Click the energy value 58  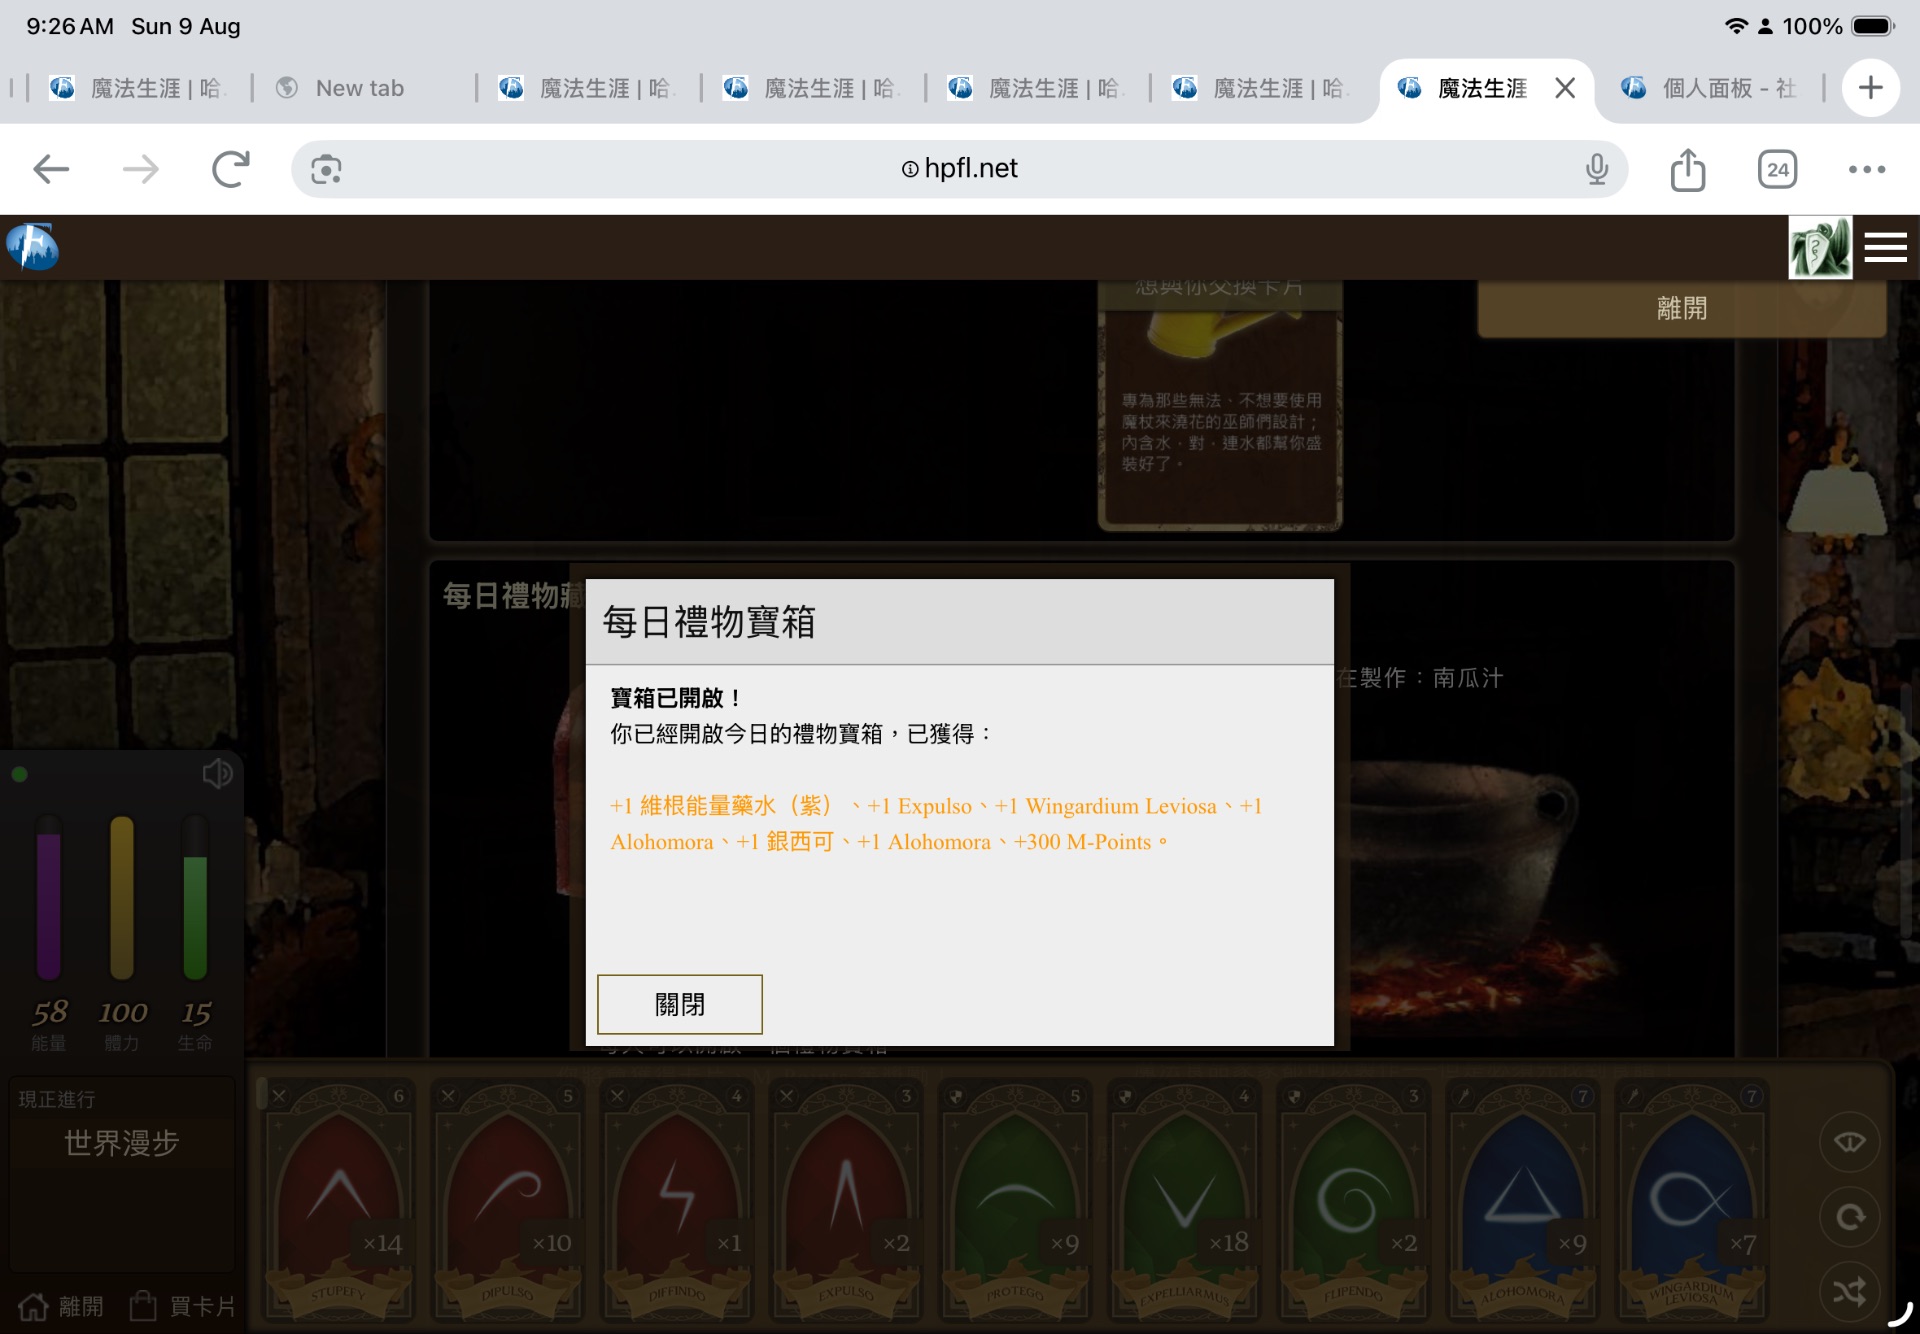pyautogui.click(x=50, y=1012)
